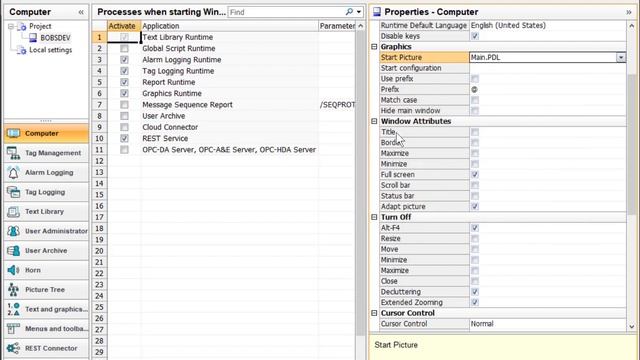Select the Text Library navigation item

pyautogui.click(x=46, y=211)
